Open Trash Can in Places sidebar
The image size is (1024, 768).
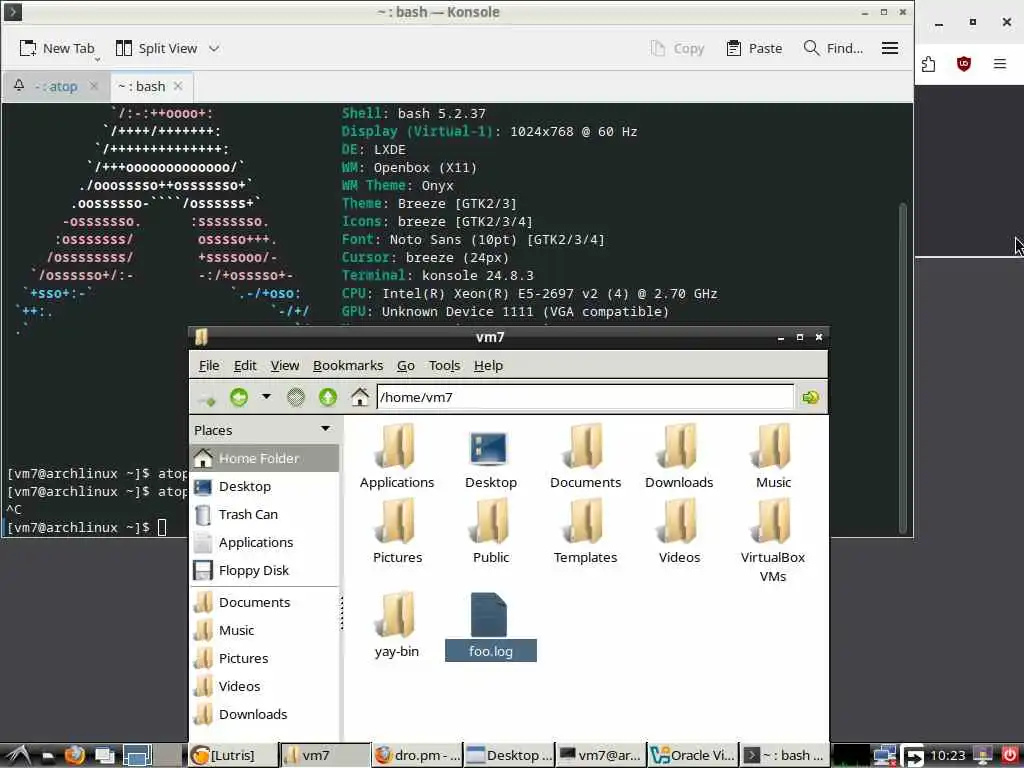coord(264,515)
